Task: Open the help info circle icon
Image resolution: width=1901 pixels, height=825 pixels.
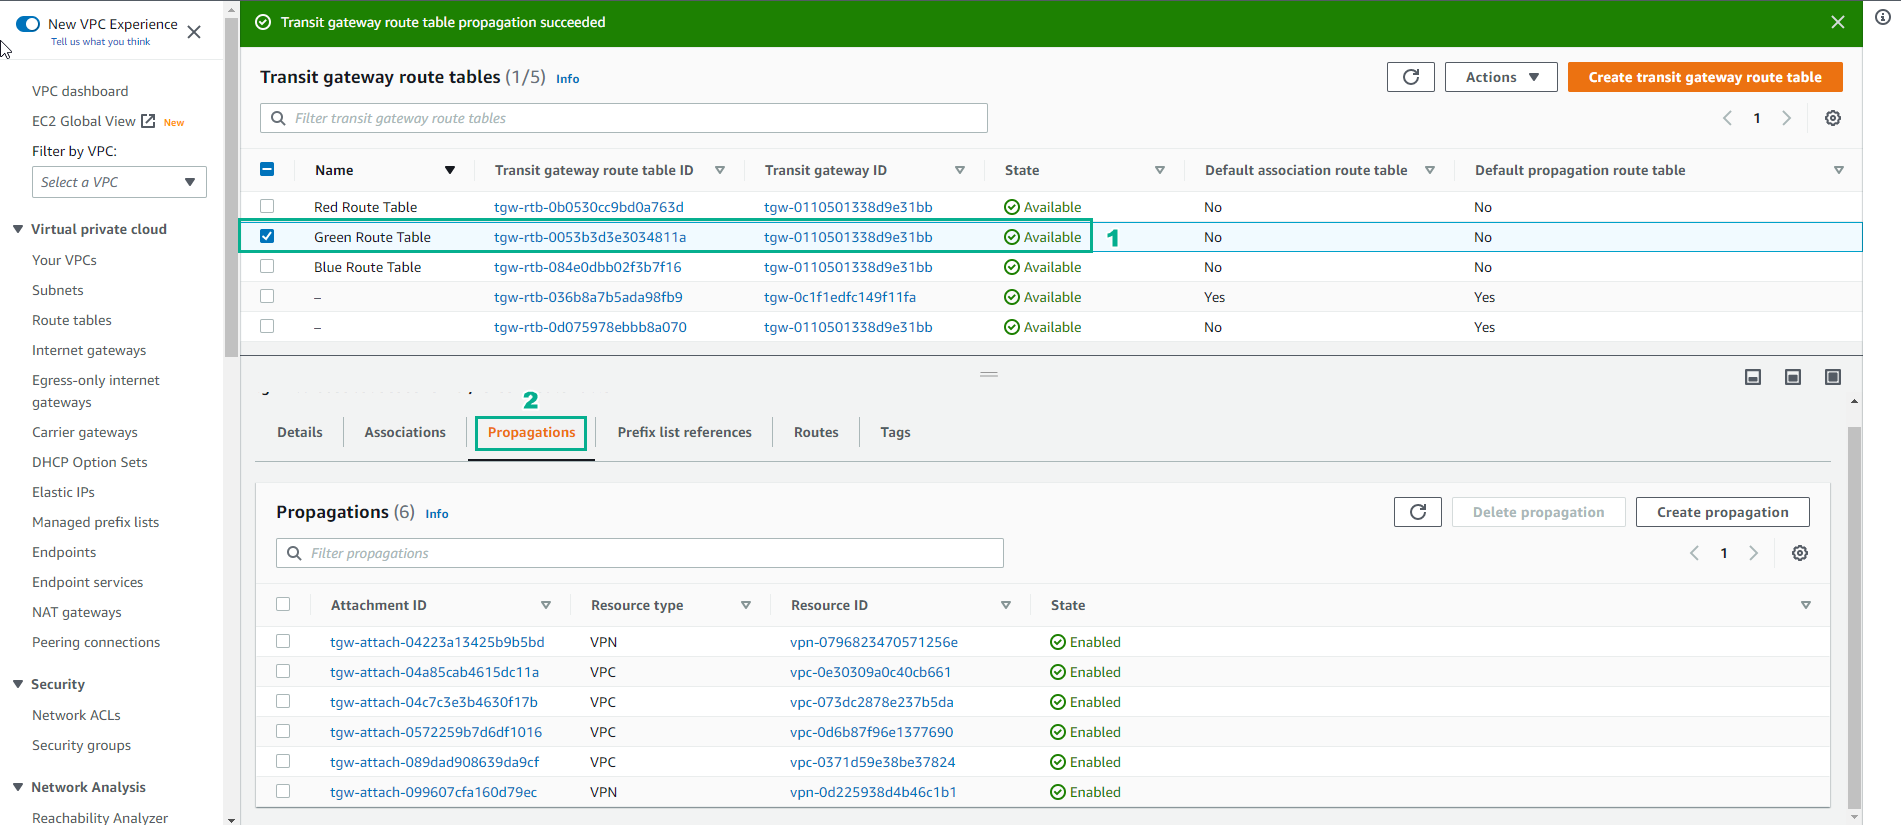Action: point(1882,17)
